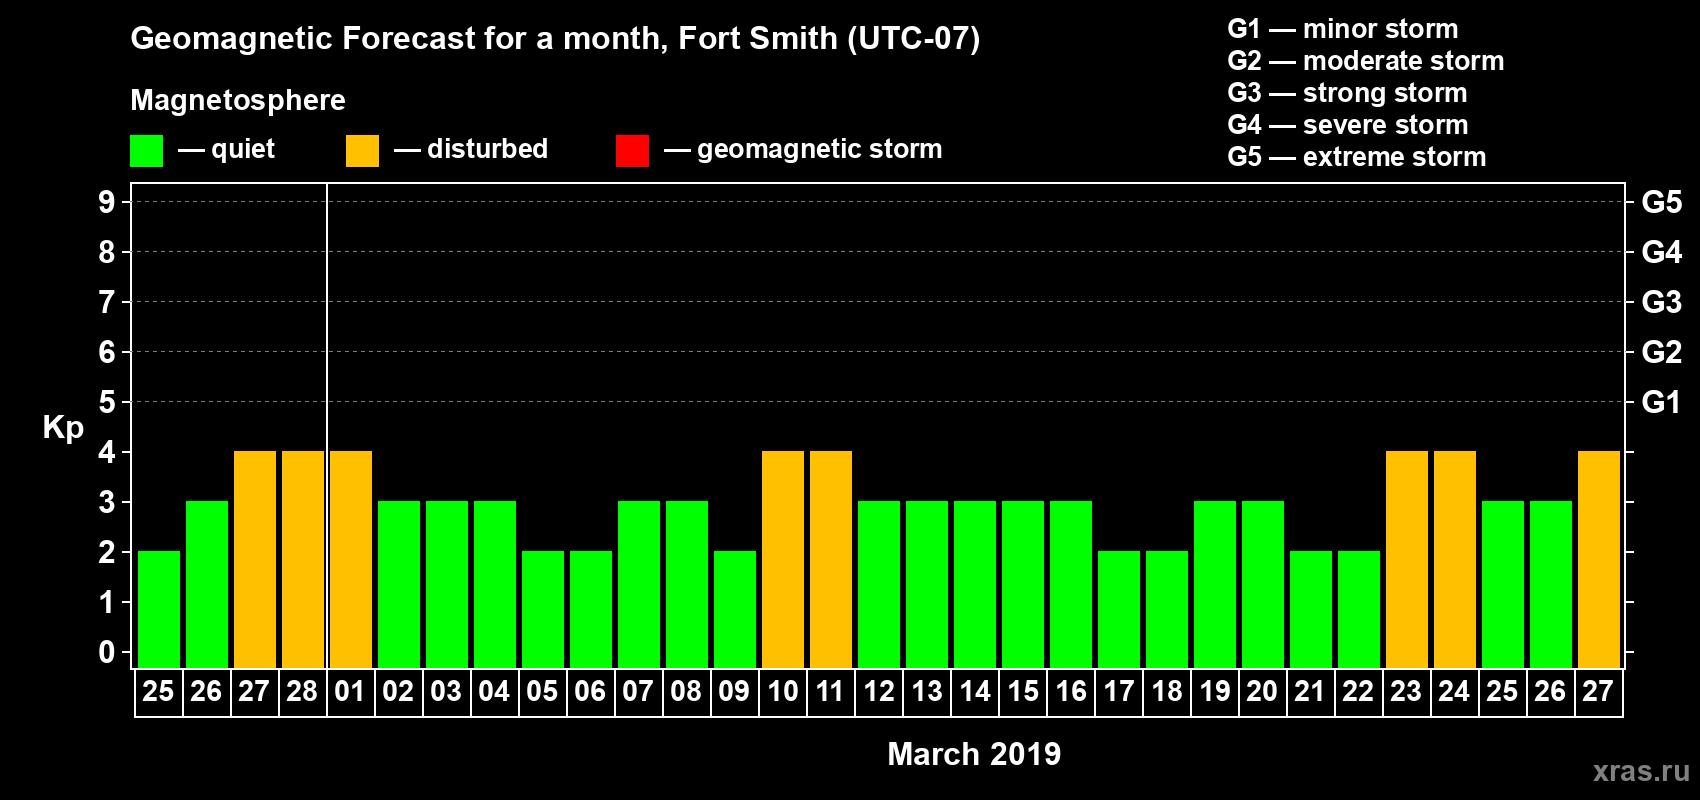Click the G5 label on right axis
This screenshot has height=800, width=1700.
coord(1662,202)
